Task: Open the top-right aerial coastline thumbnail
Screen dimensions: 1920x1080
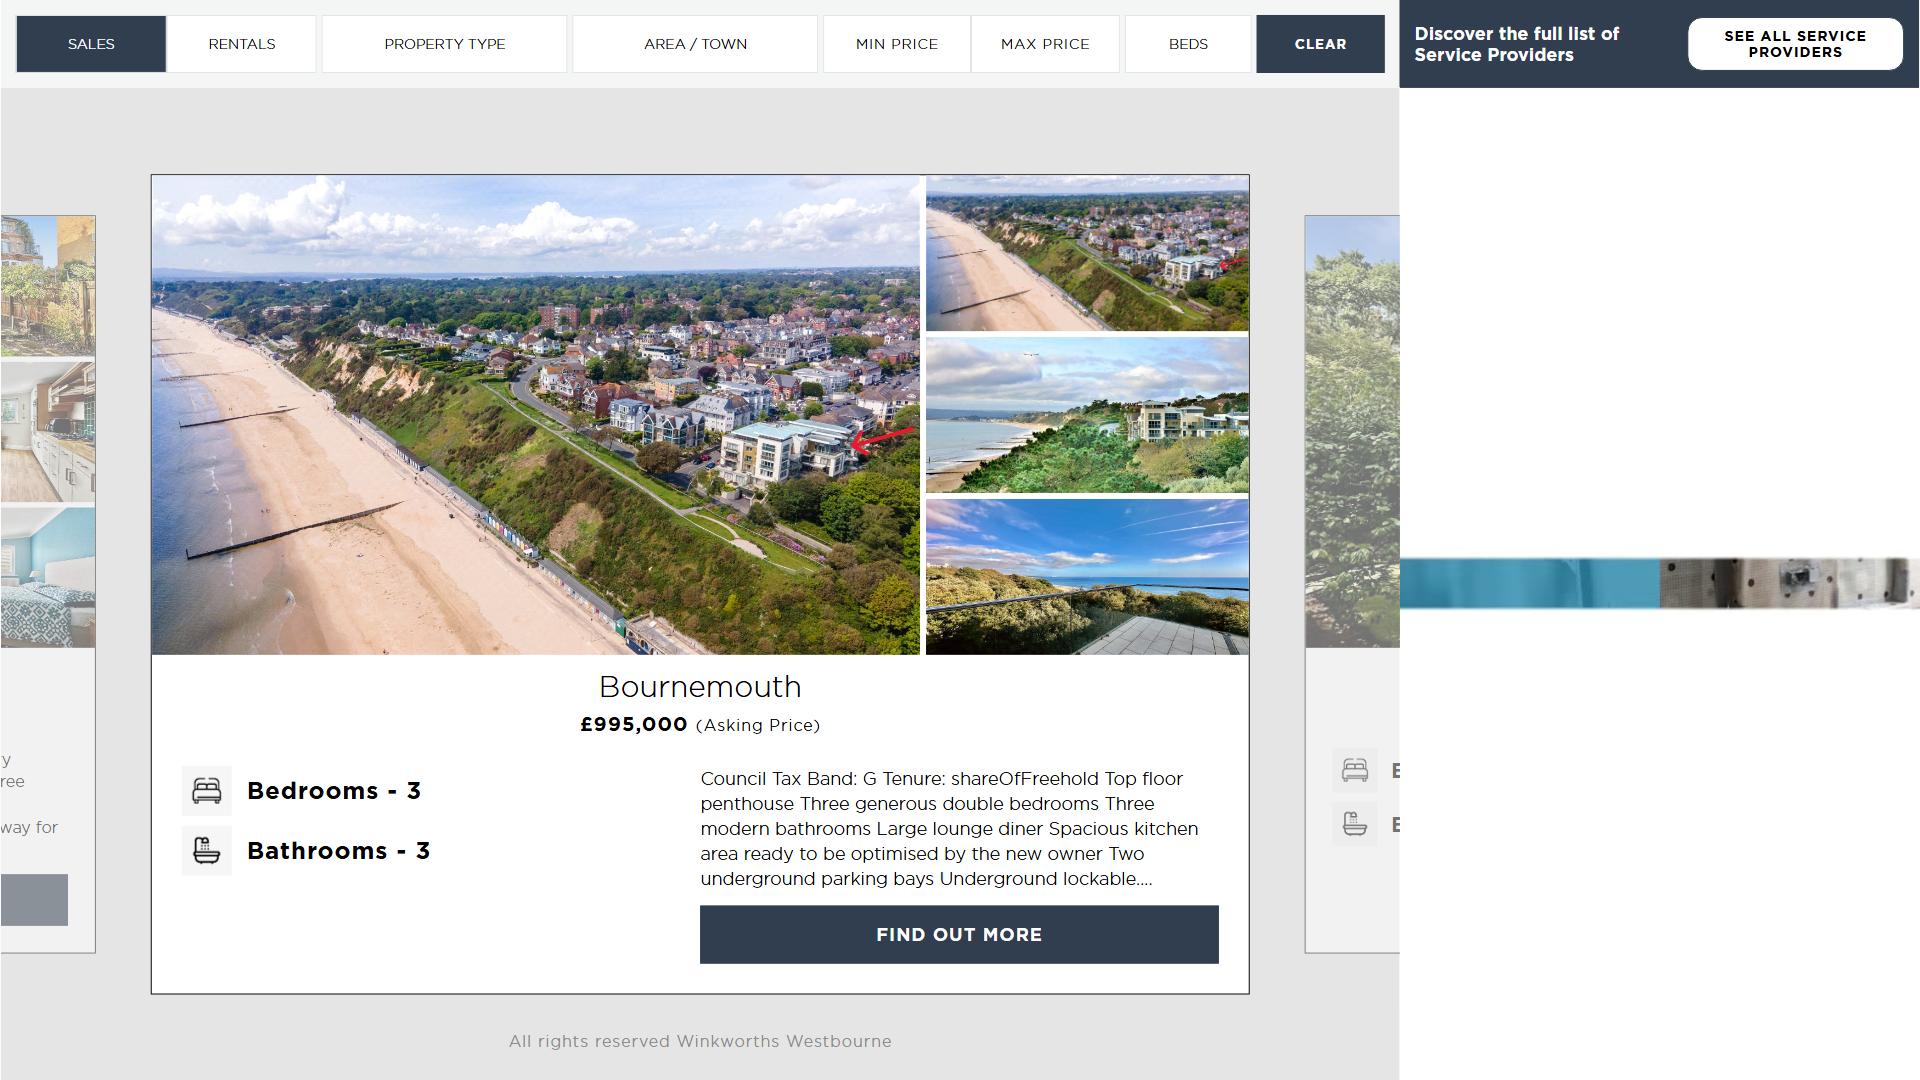Action: coord(1087,253)
